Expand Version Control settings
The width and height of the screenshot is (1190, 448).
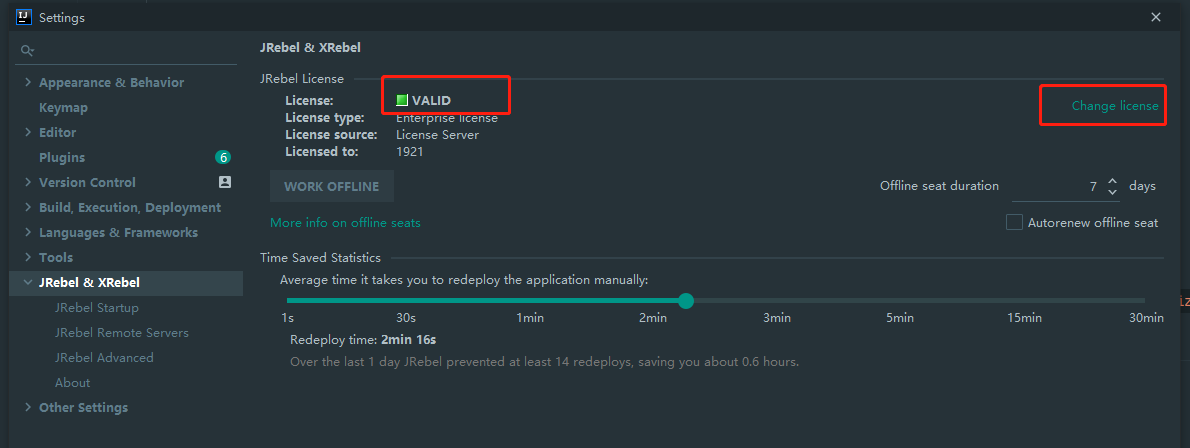28,182
